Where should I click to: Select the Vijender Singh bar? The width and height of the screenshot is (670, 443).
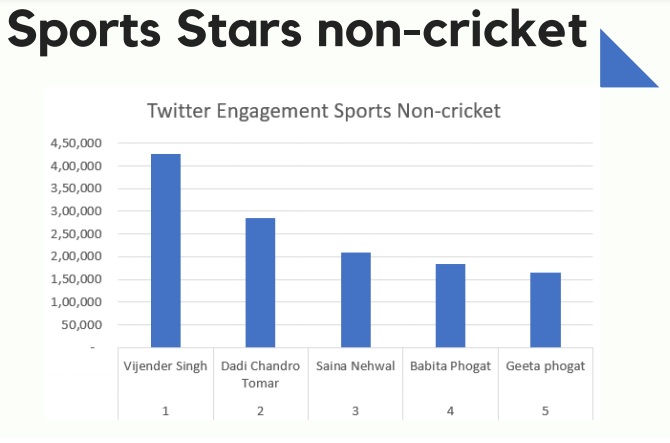[165, 250]
